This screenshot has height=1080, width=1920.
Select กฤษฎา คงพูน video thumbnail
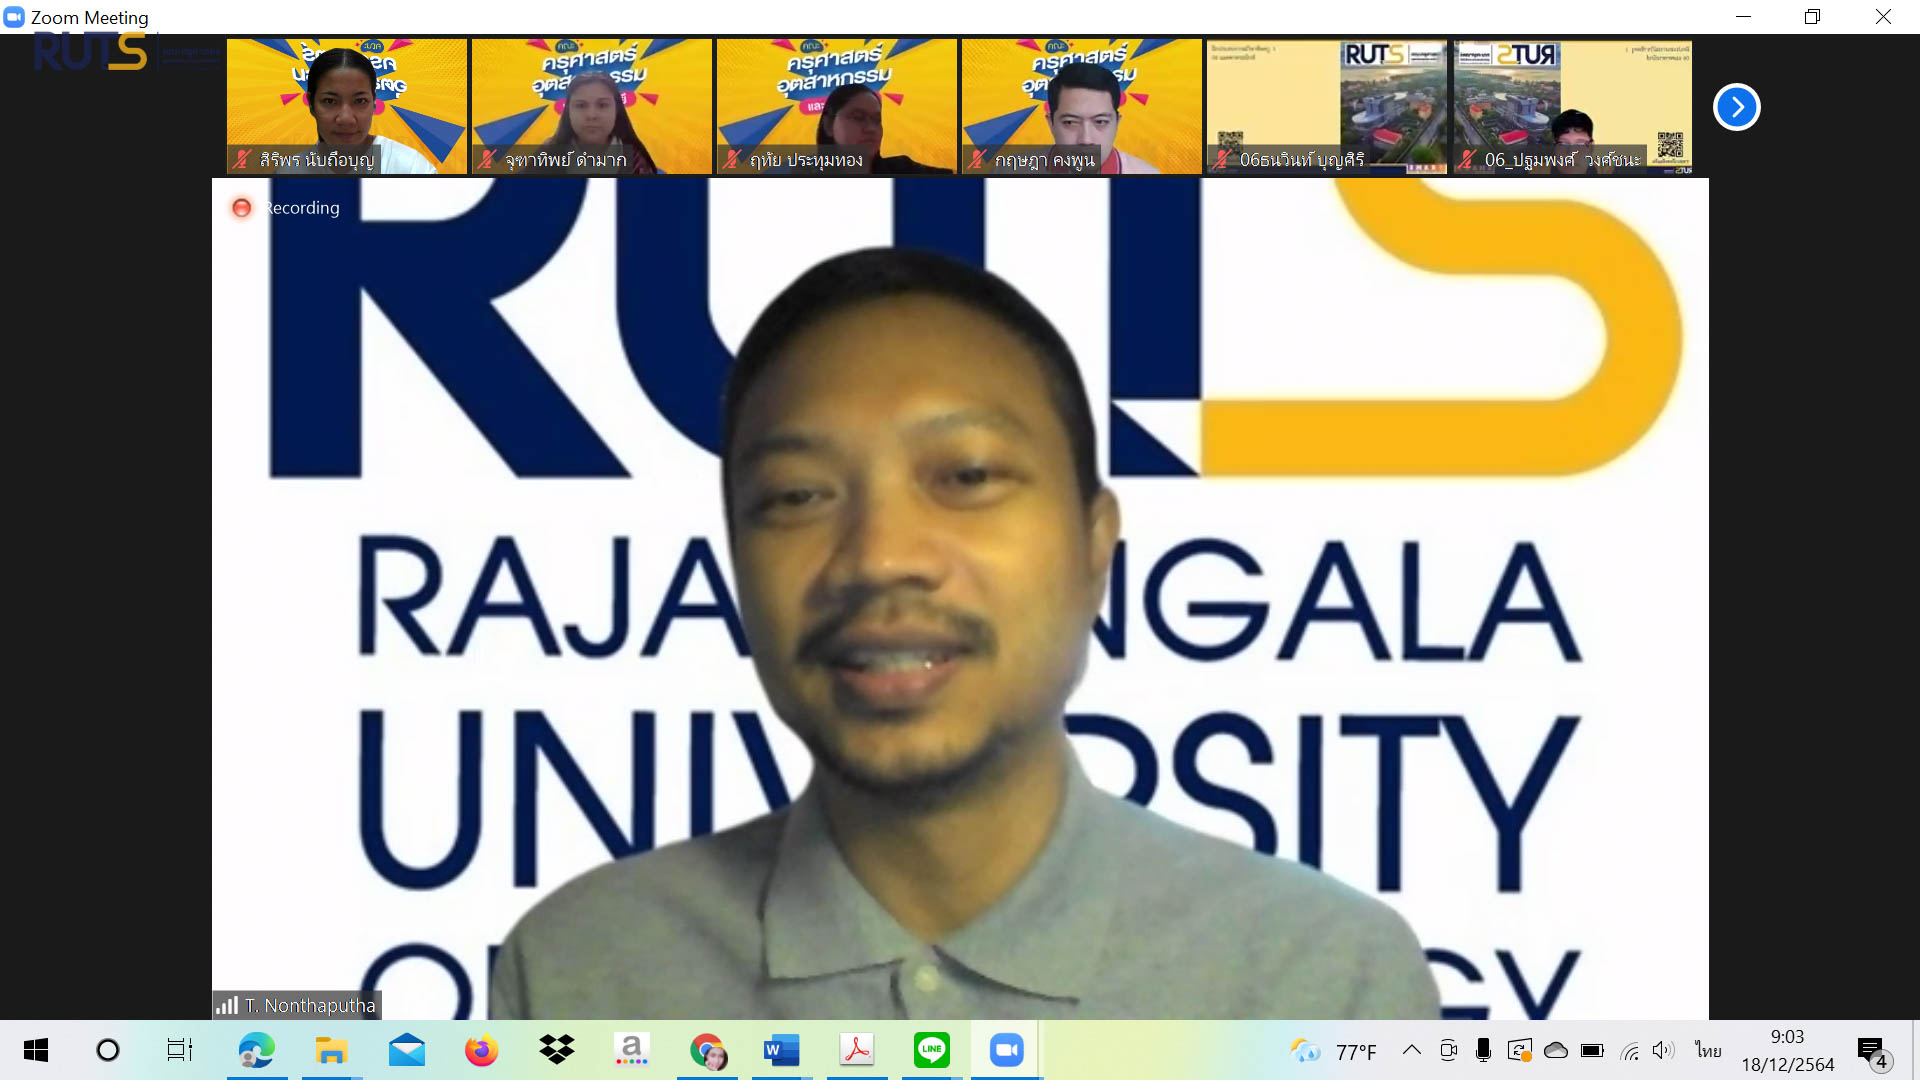[x=1082, y=106]
